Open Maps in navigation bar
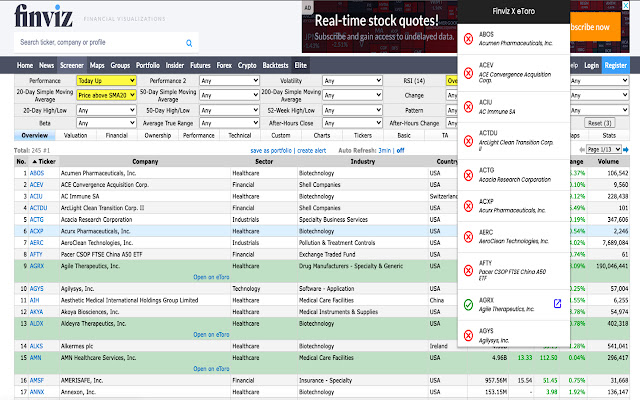The width and height of the screenshot is (640, 400). 97,65
